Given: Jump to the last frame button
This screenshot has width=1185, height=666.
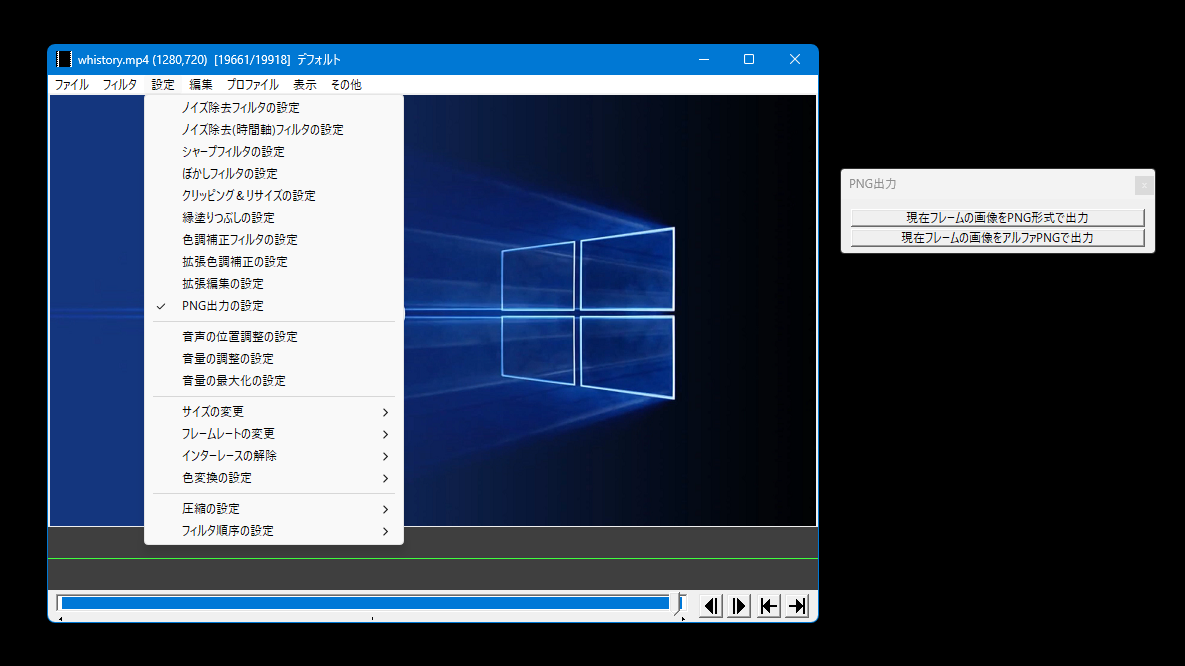Looking at the screenshot, I should coord(797,606).
